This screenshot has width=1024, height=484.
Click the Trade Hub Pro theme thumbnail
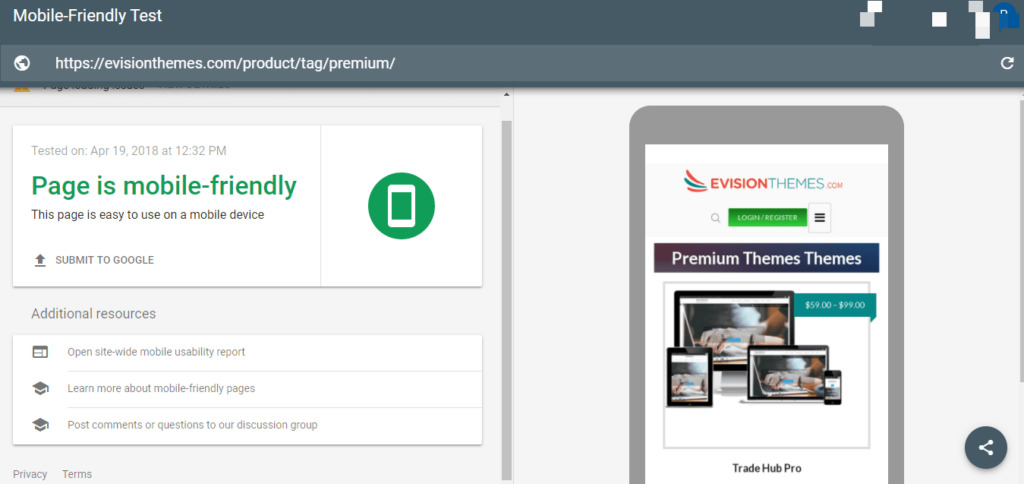(767, 365)
